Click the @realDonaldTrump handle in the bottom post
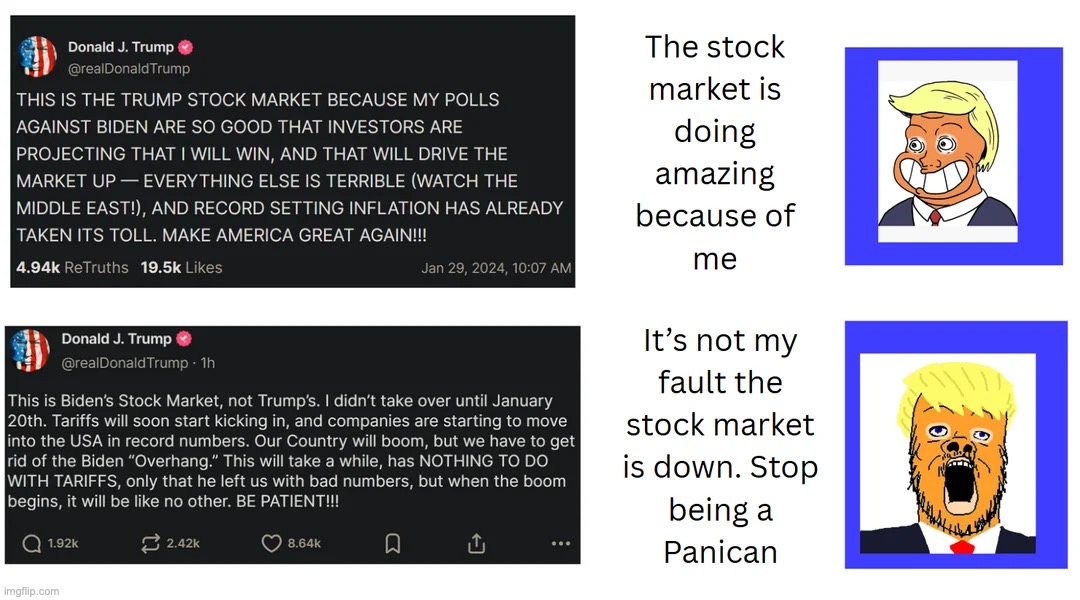 click(125, 362)
